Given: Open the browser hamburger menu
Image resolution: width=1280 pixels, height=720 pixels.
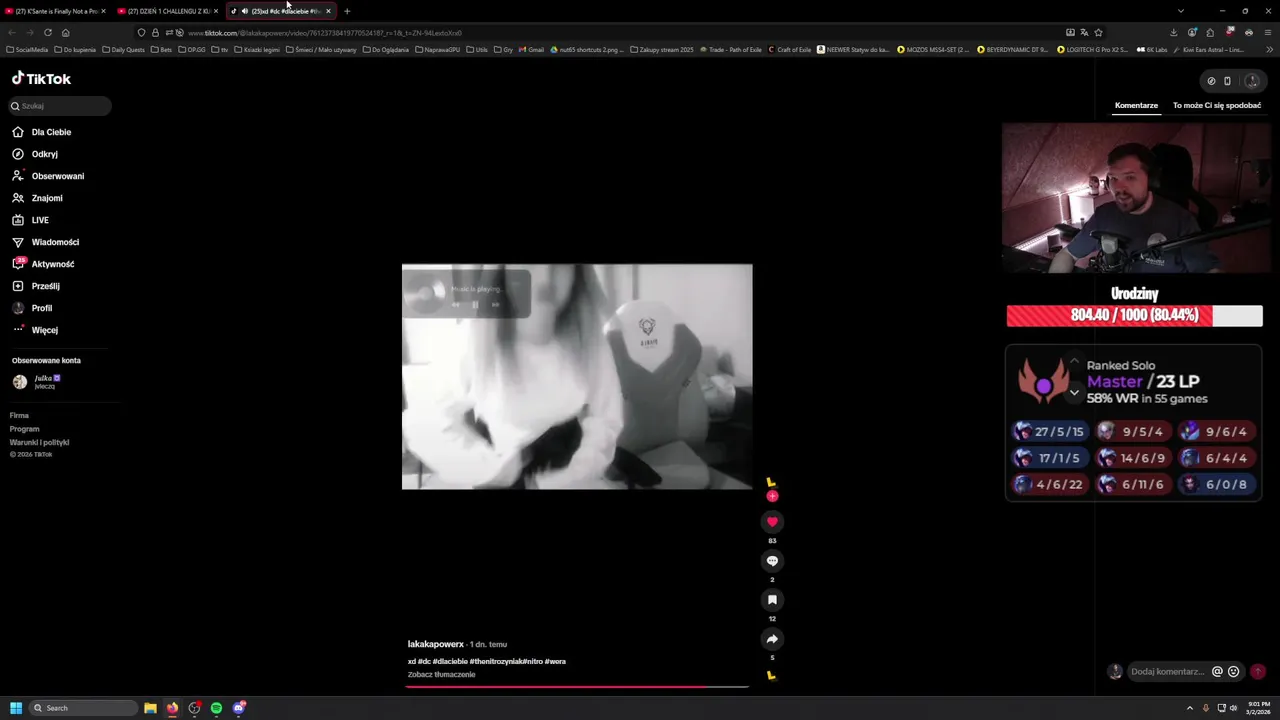Looking at the screenshot, I should 1268,32.
